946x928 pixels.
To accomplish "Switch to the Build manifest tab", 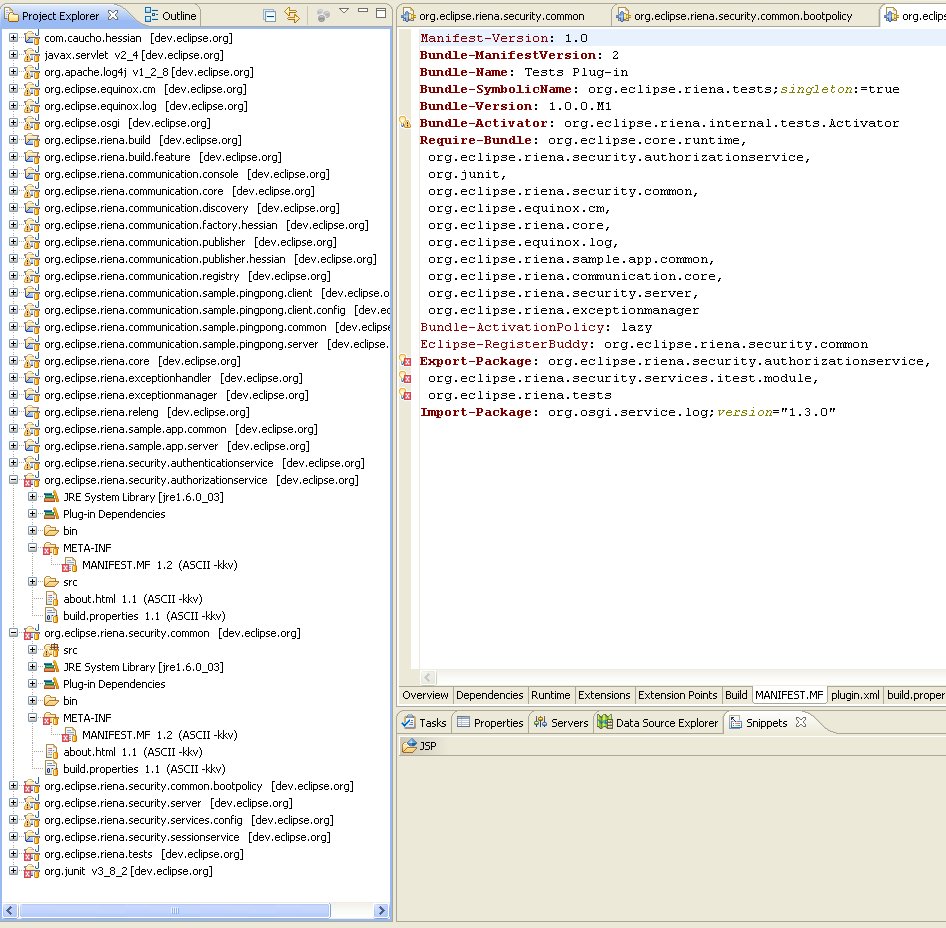I will tap(736, 695).
